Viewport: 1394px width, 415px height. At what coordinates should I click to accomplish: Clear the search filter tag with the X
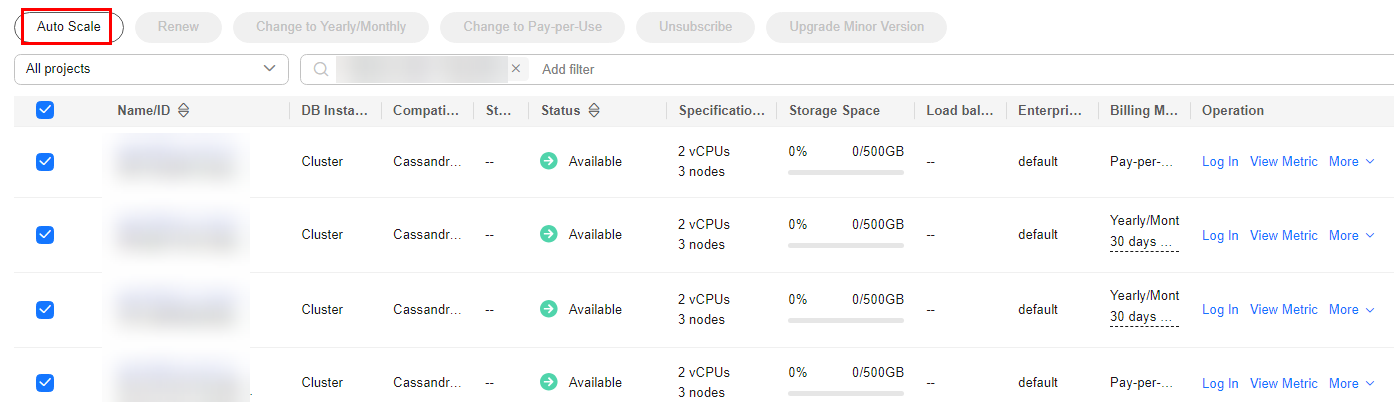[x=516, y=69]
